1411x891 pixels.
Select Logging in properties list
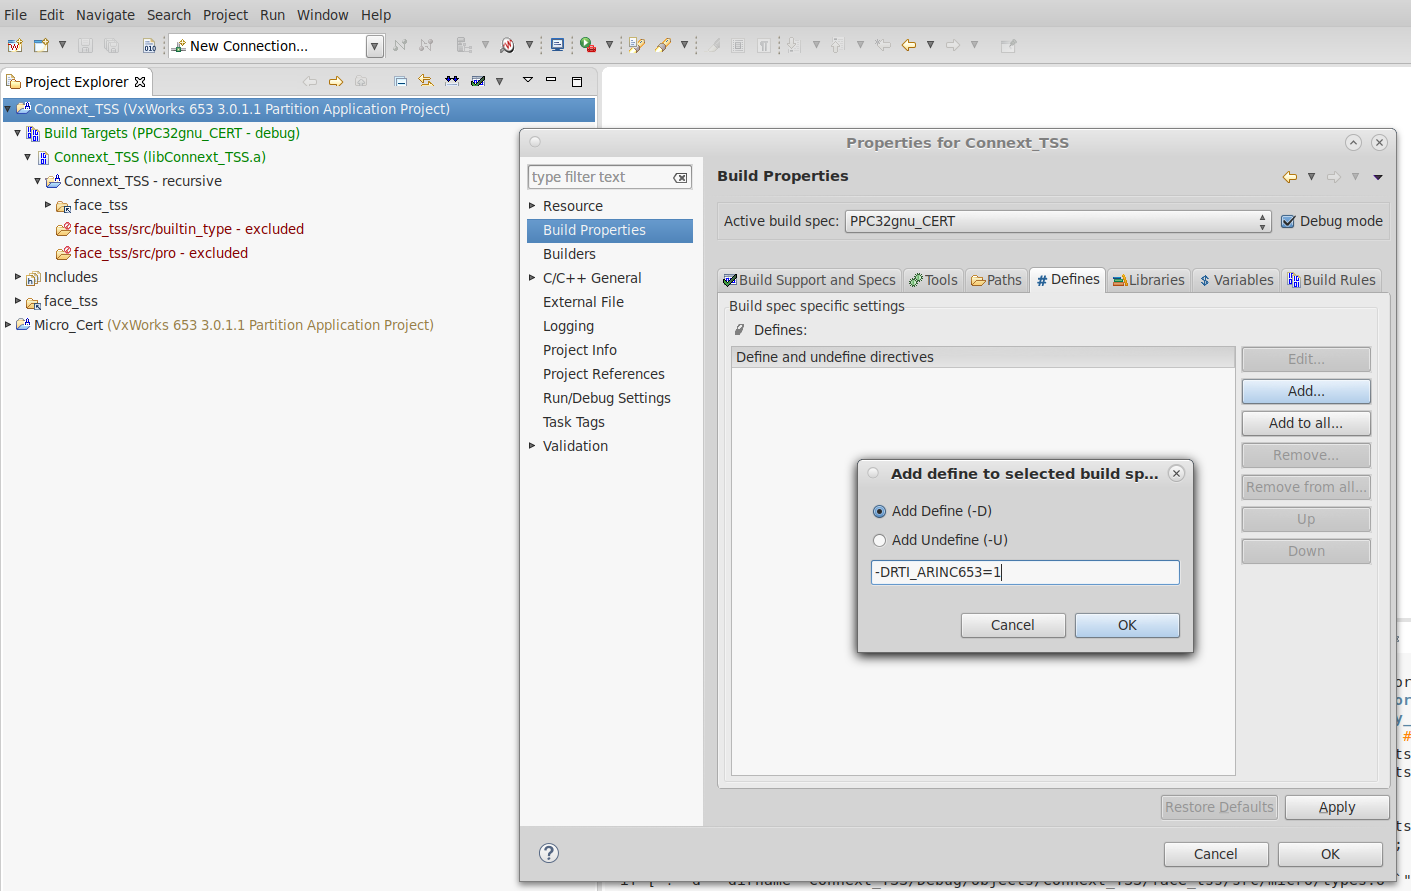(x=568, y=326)
